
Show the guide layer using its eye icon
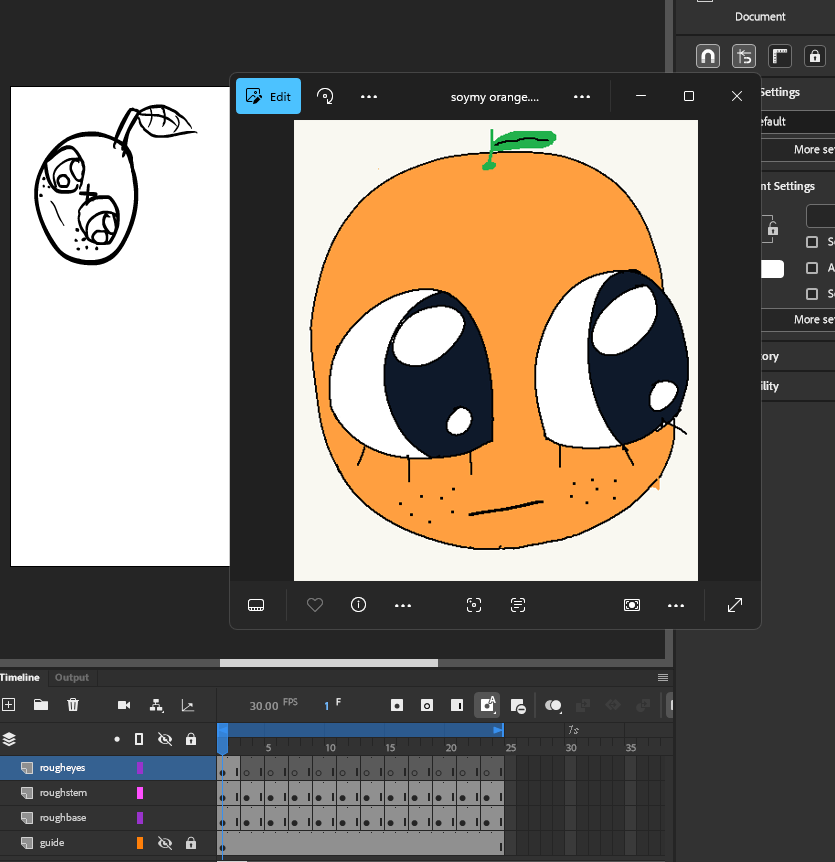point(166,843)
